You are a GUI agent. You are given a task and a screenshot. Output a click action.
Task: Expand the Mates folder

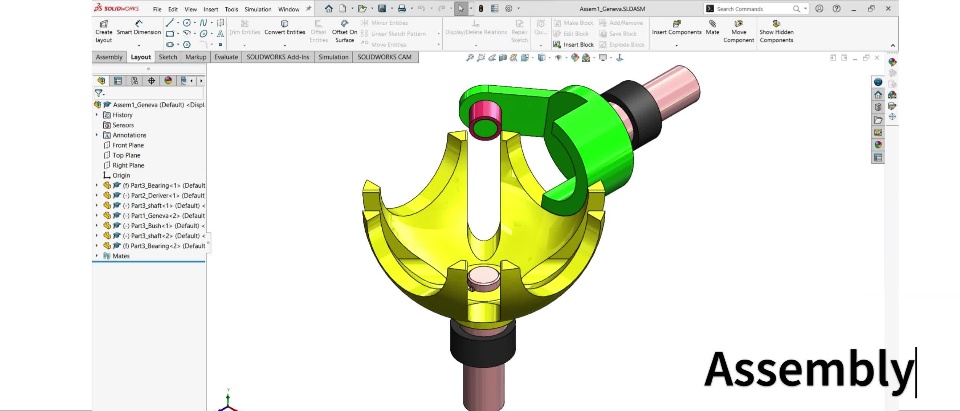(97, 255)
